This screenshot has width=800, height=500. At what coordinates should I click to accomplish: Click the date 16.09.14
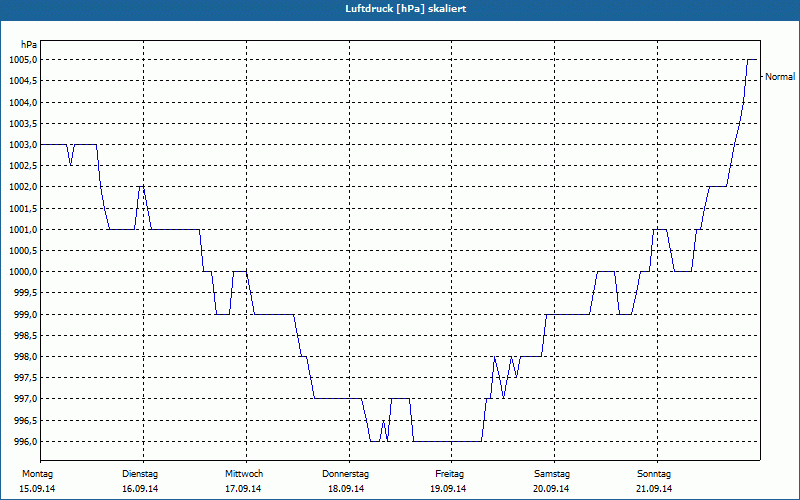(x=140, y=489)
